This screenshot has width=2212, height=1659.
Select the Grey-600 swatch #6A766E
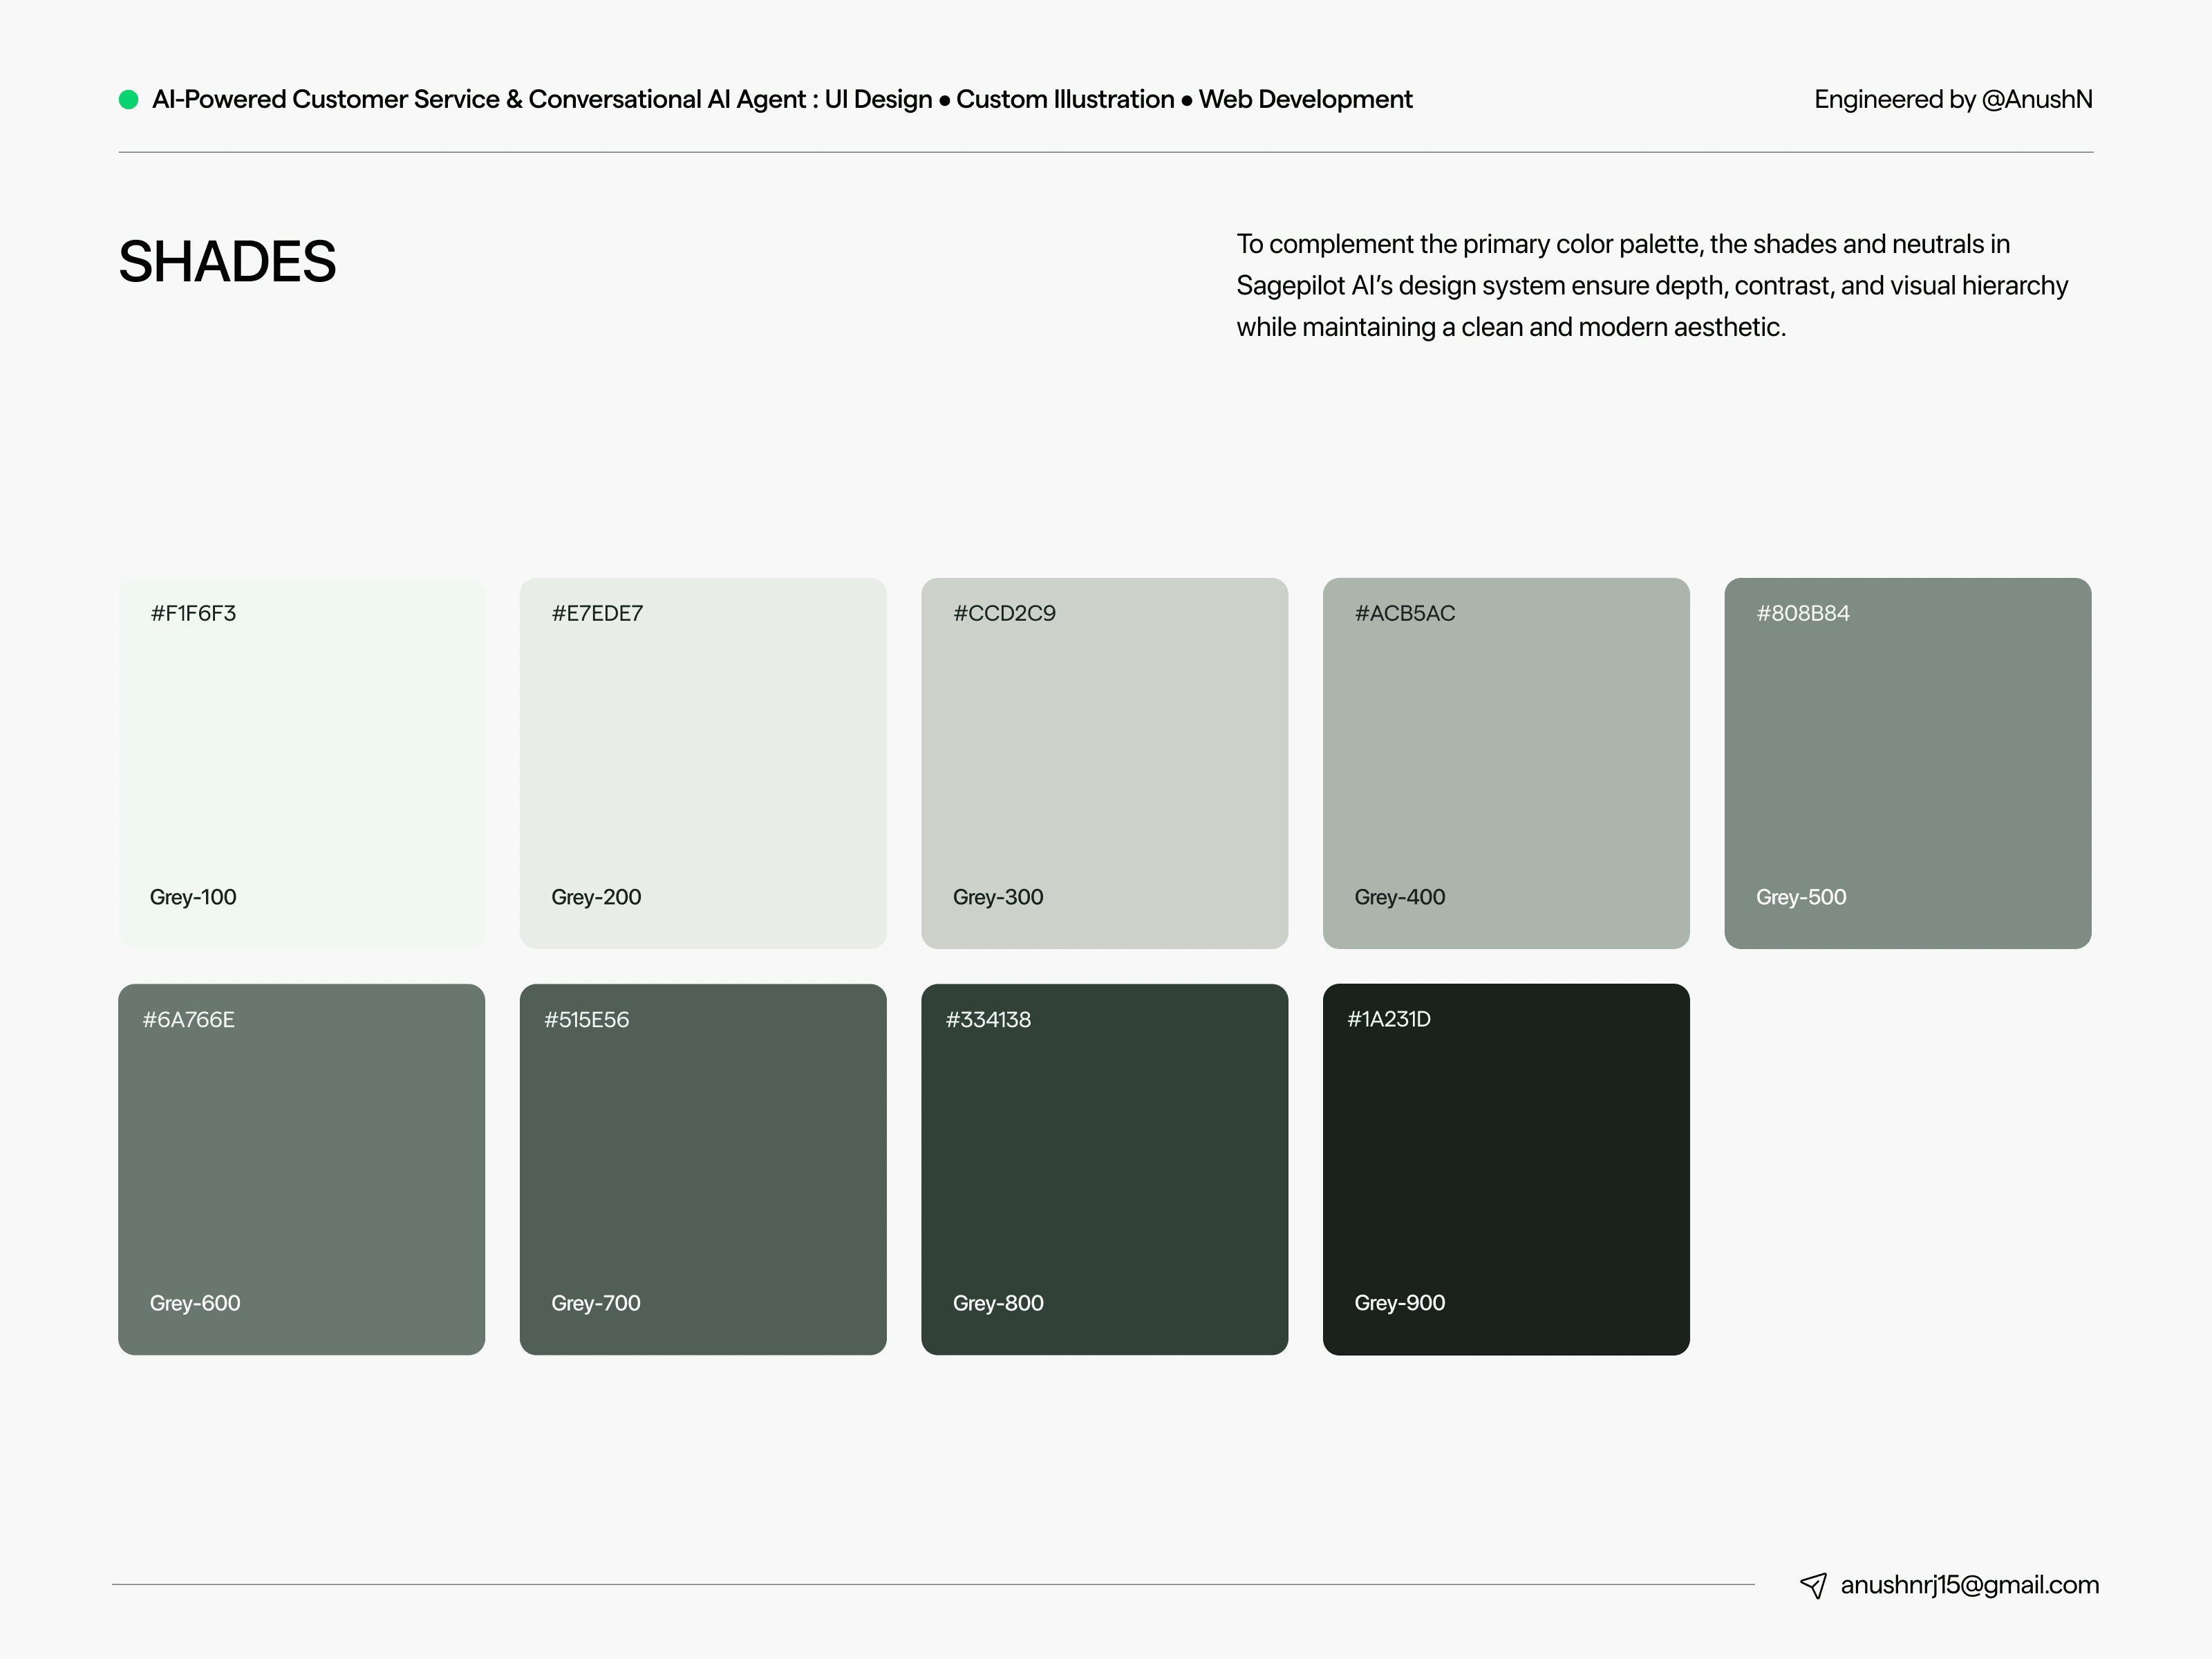pyautogui.click(x=301, y=1169)
